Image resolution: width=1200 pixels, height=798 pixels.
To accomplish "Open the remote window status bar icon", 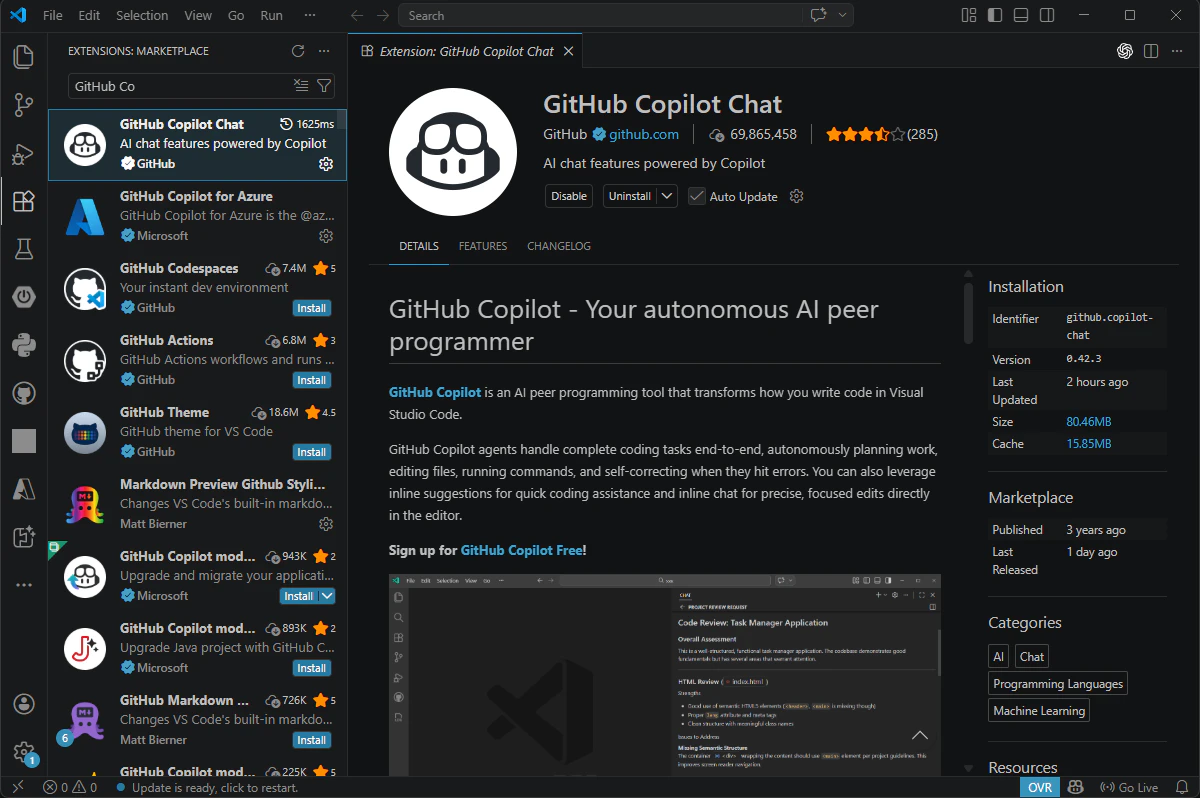I will [16, 788].
